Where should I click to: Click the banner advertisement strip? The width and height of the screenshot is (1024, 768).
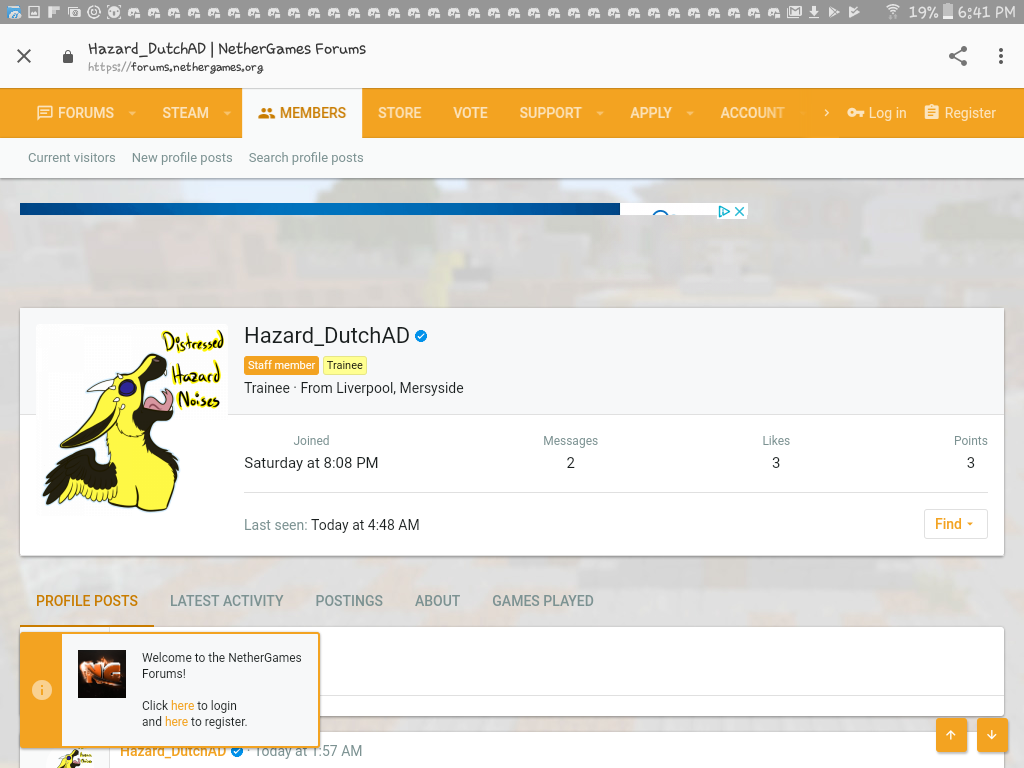click(319, 209)
